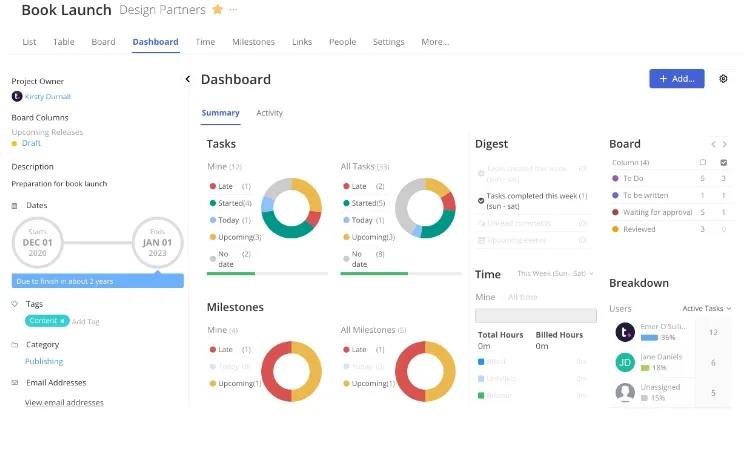Click Tasks completed this week digest entry
Image resolution: width=744 pixels, height=451 pixels.
533,201
